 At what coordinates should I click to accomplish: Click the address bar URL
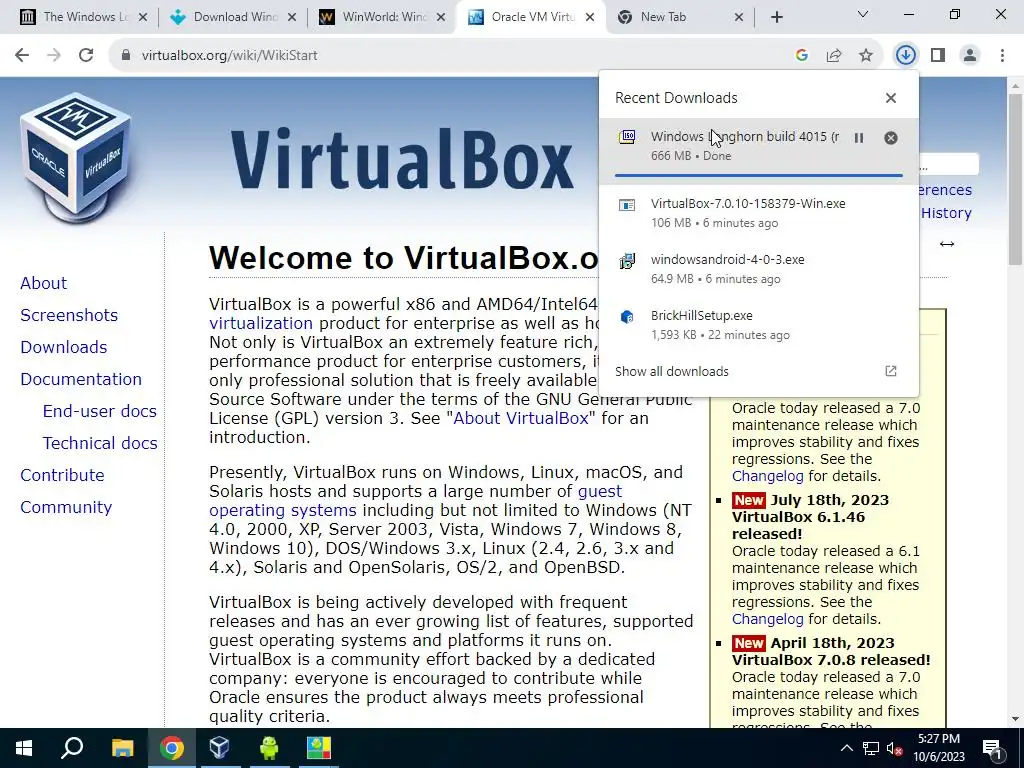point(230,56)
